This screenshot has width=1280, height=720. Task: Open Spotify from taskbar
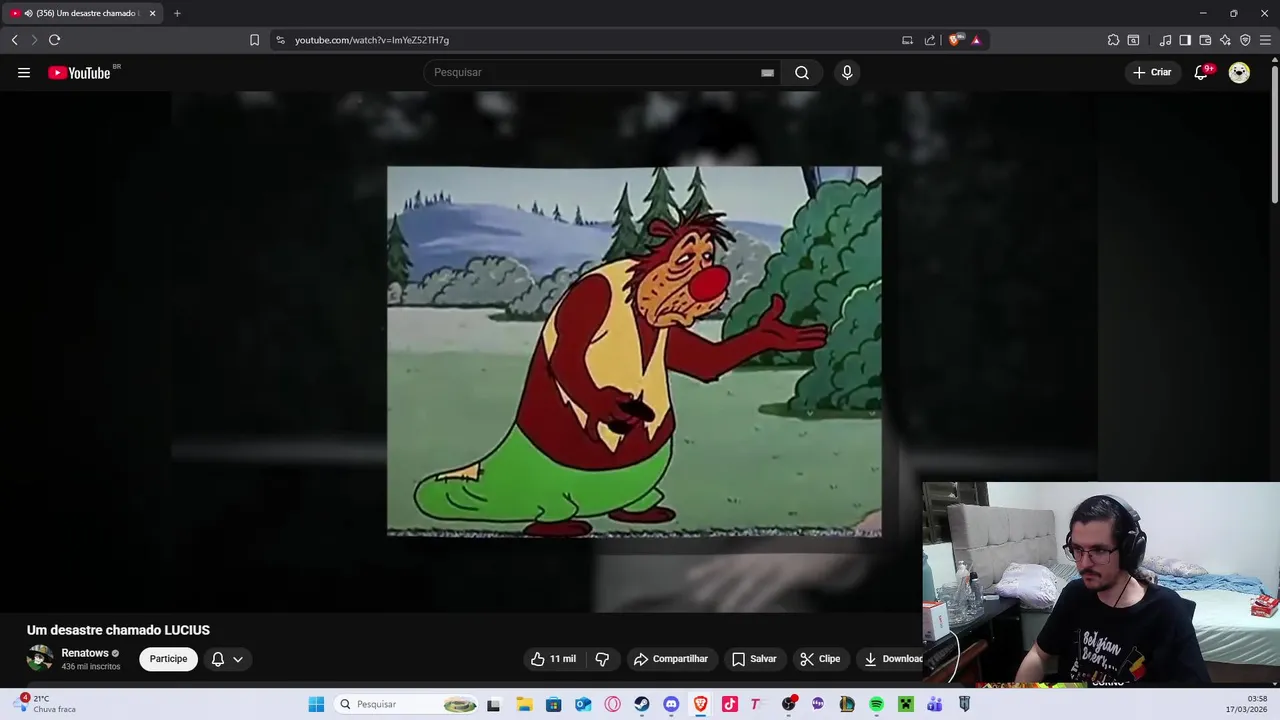876,704
